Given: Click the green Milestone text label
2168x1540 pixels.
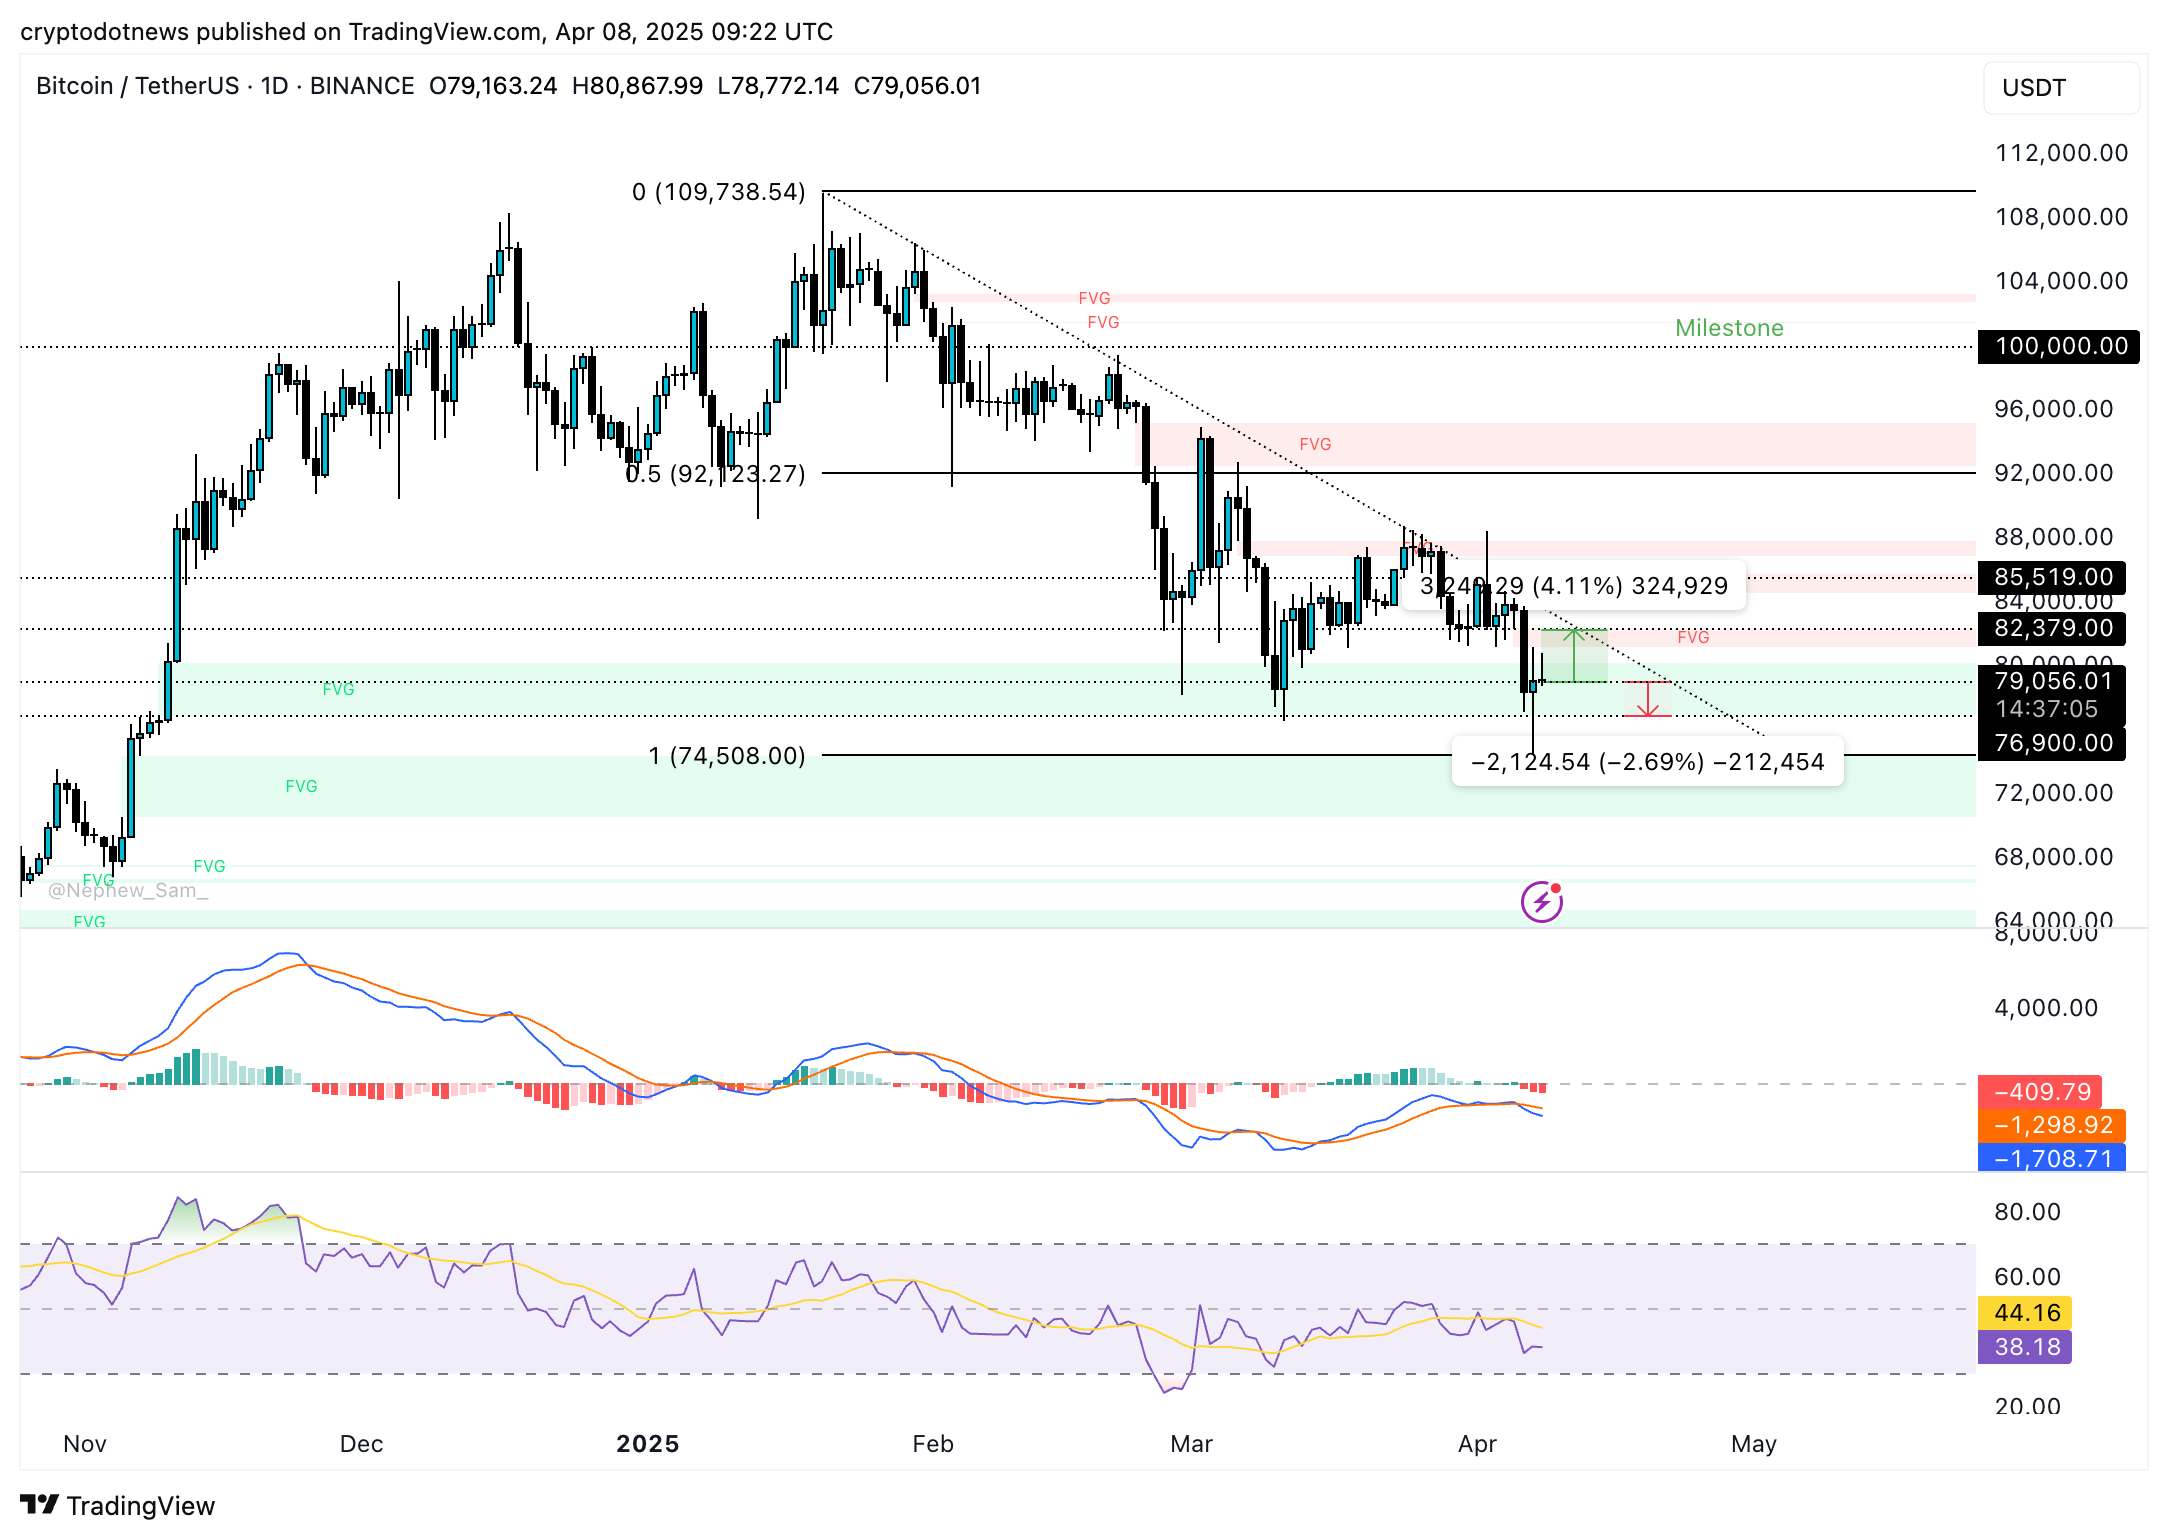Looking at the screenshot, I should click(x=1729, y=328).
